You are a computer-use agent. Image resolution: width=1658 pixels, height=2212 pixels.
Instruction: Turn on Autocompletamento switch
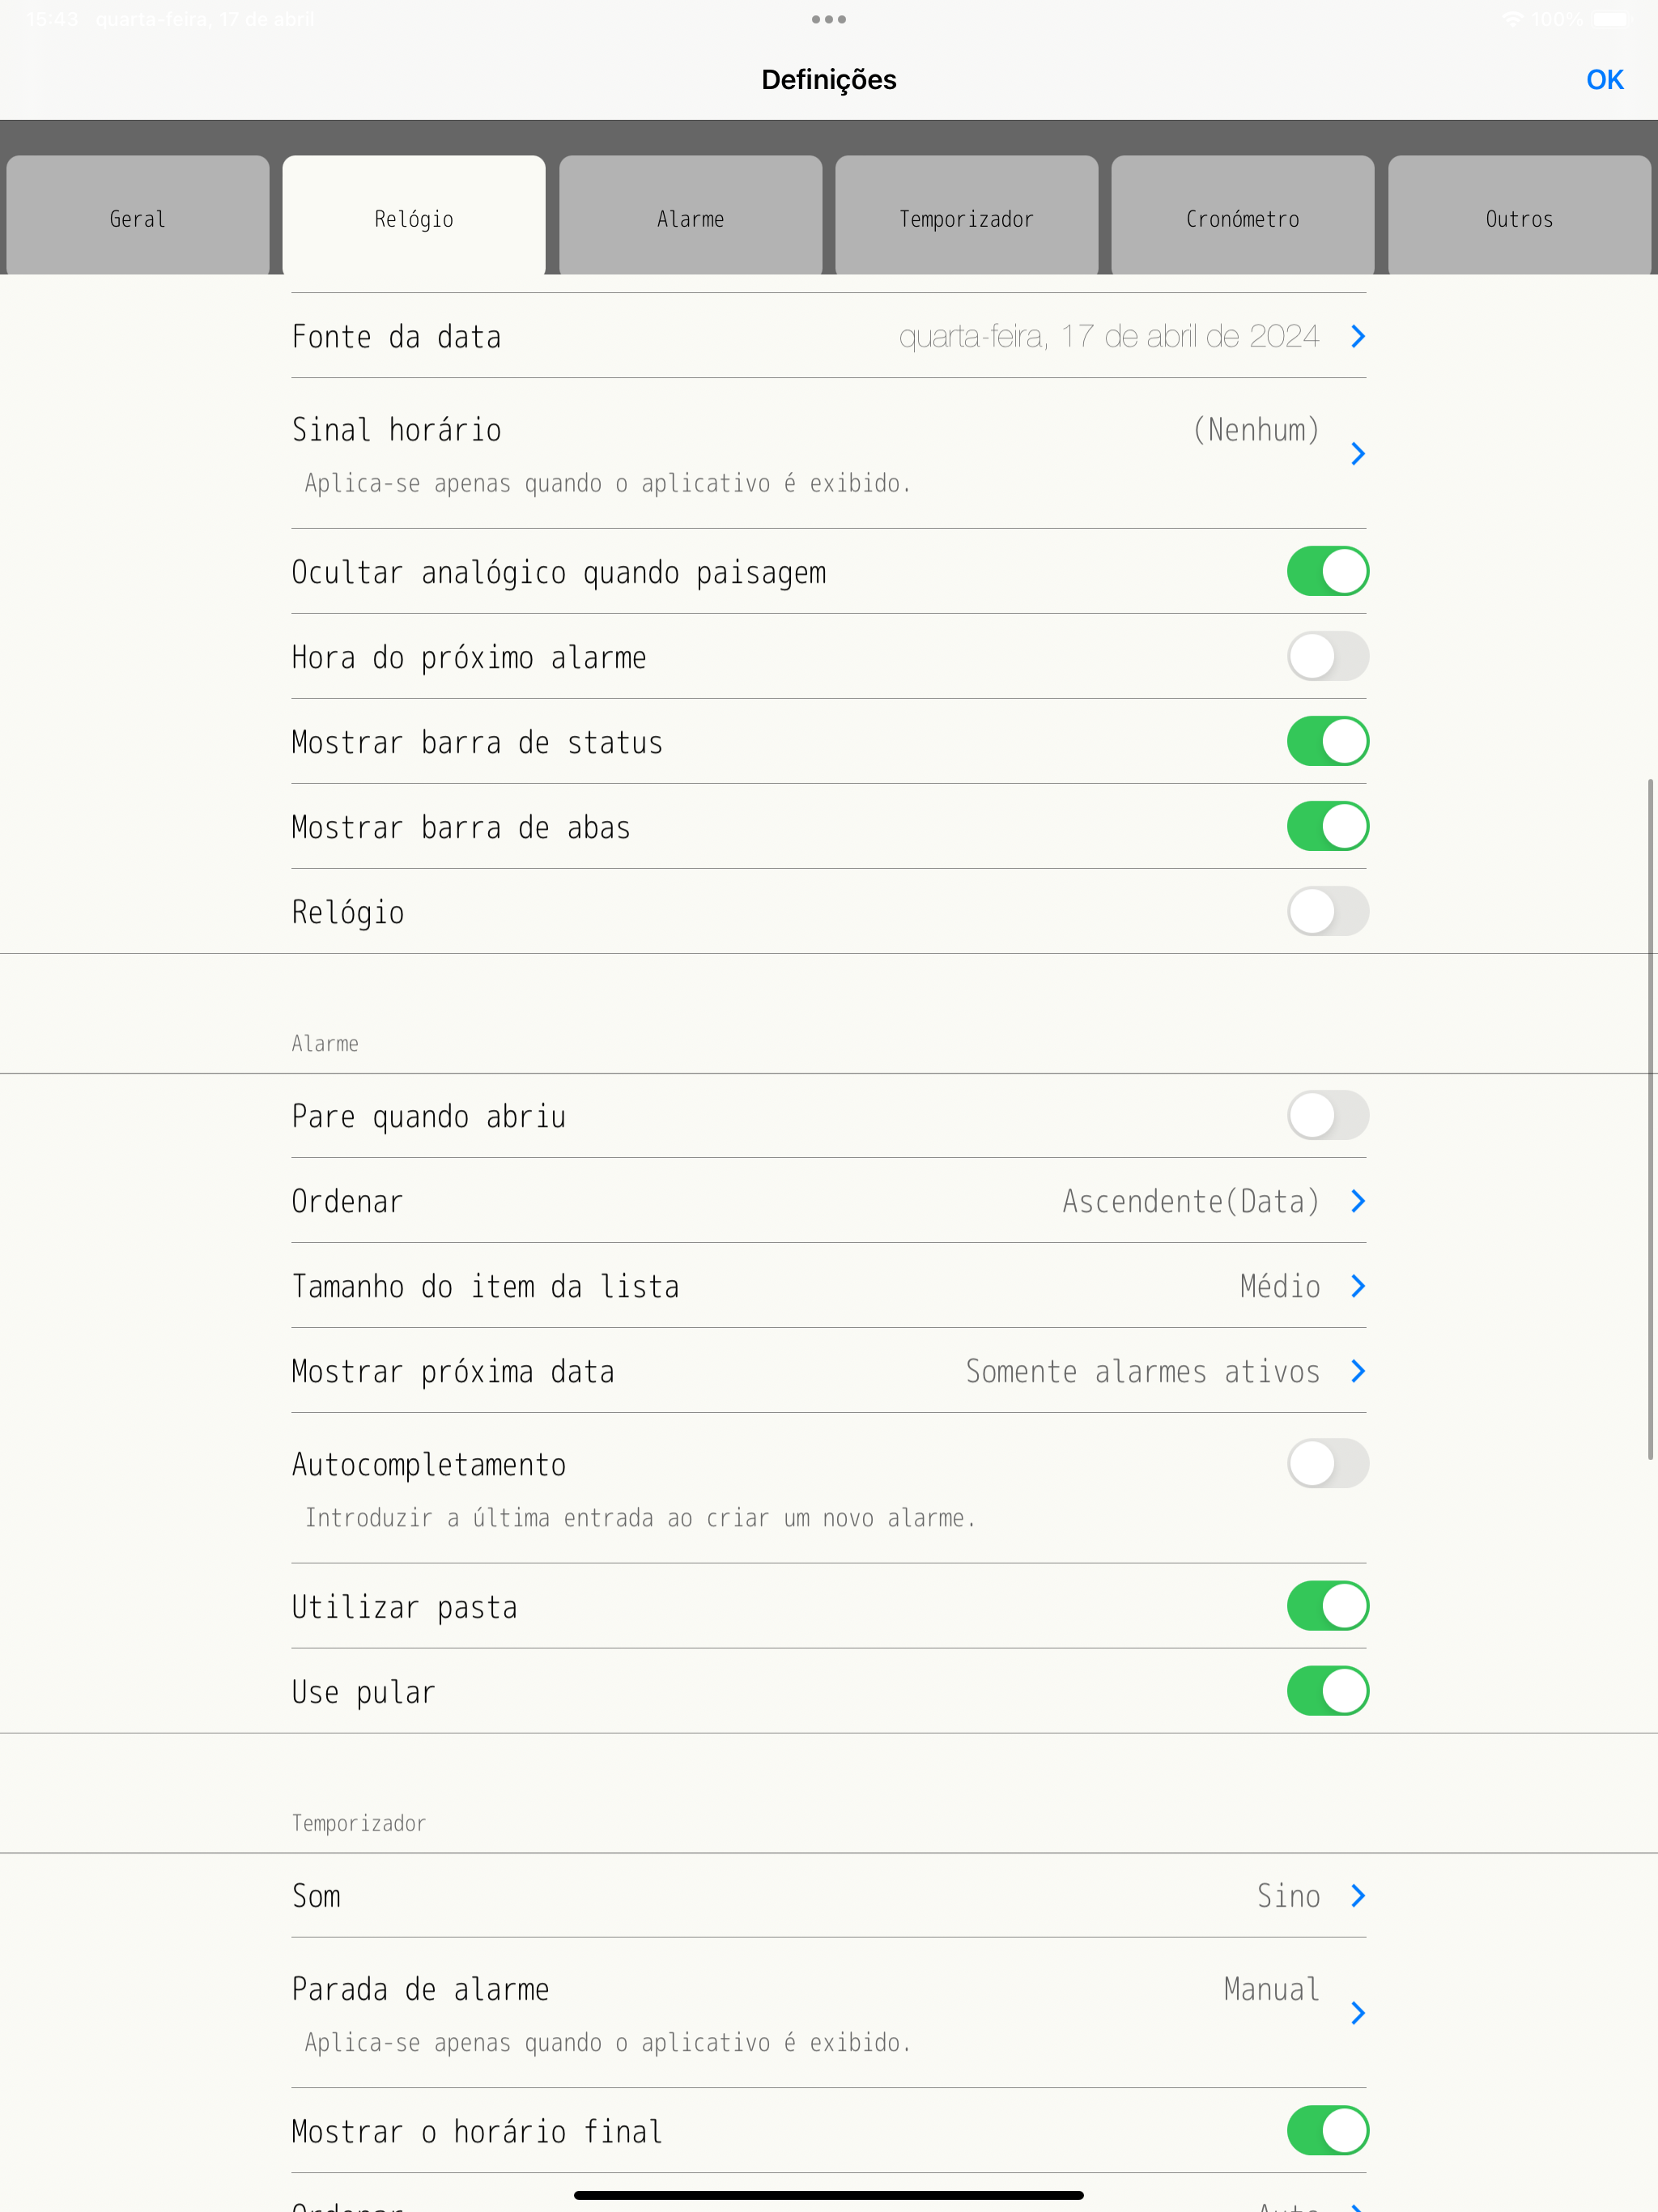[x=1327, y=1464]
